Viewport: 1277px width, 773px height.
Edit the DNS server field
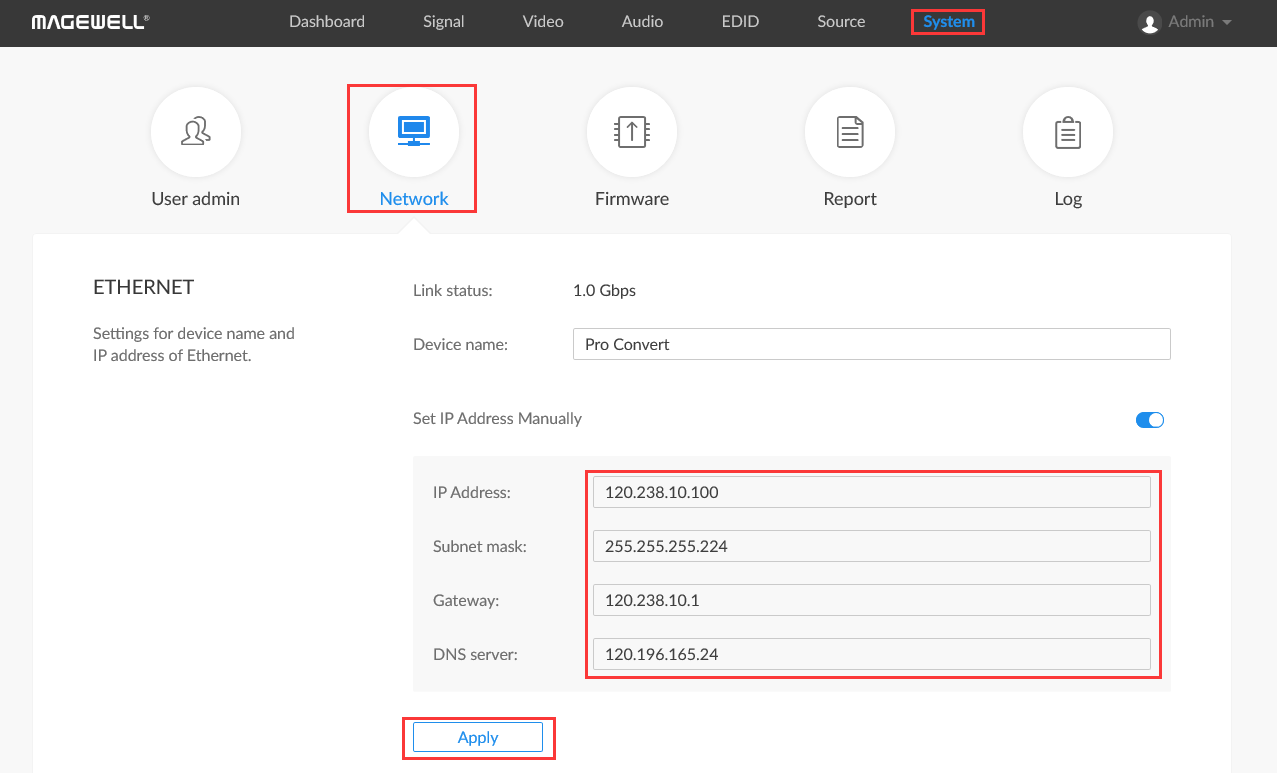[x=870, y=654]
